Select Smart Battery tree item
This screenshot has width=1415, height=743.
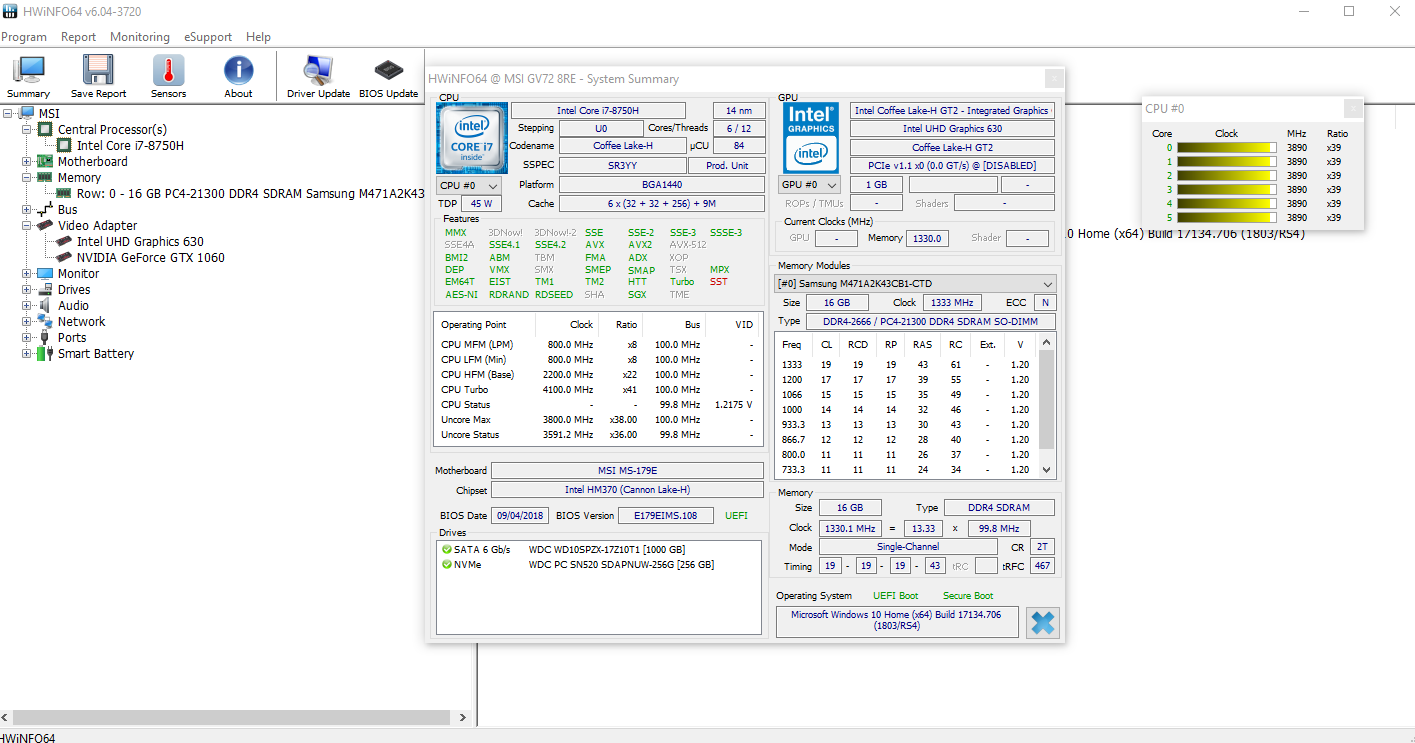pos(96,353)
